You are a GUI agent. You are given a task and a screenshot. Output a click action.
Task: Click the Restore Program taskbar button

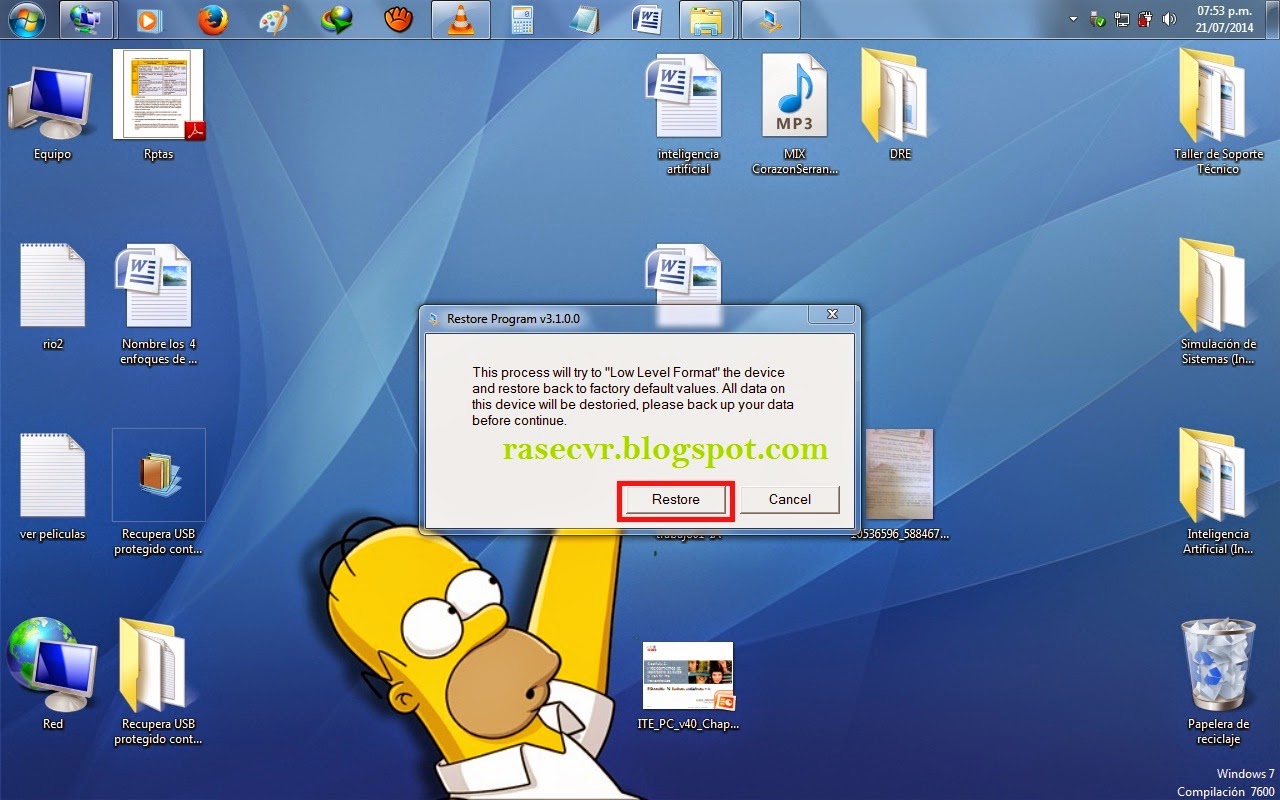click(770, 20)
